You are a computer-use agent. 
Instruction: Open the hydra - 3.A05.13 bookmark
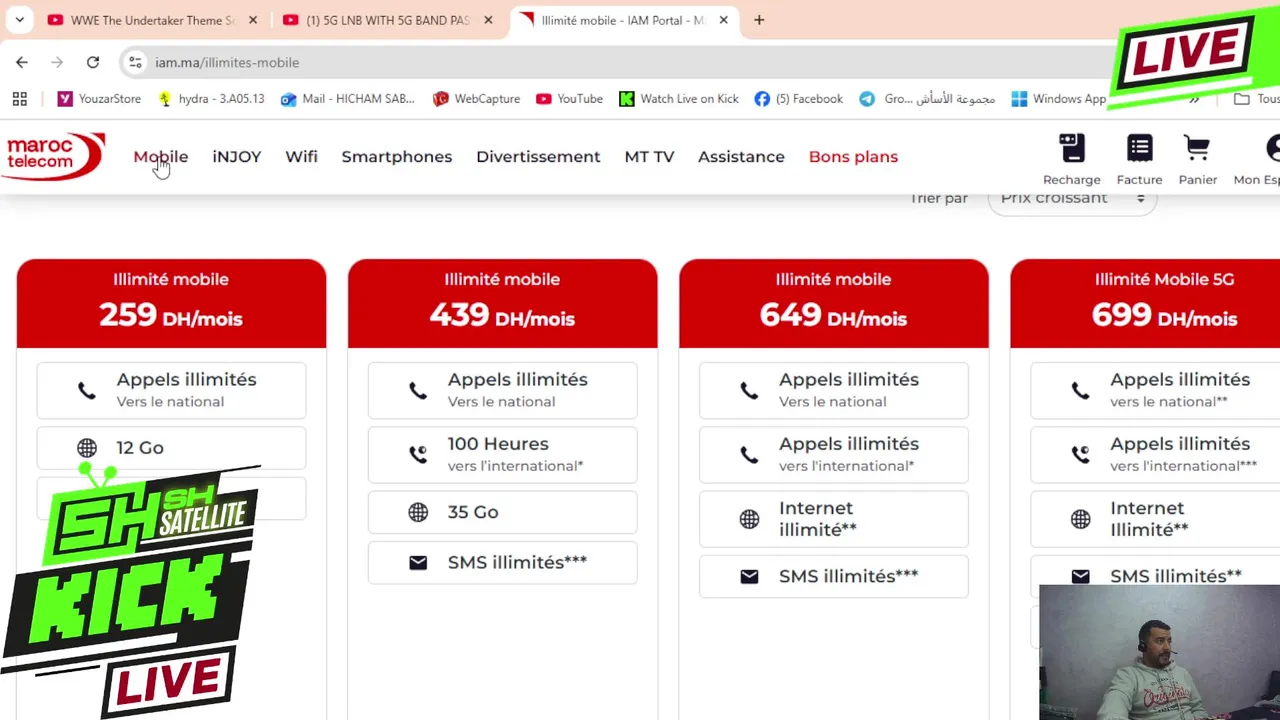tap(211, 99)
